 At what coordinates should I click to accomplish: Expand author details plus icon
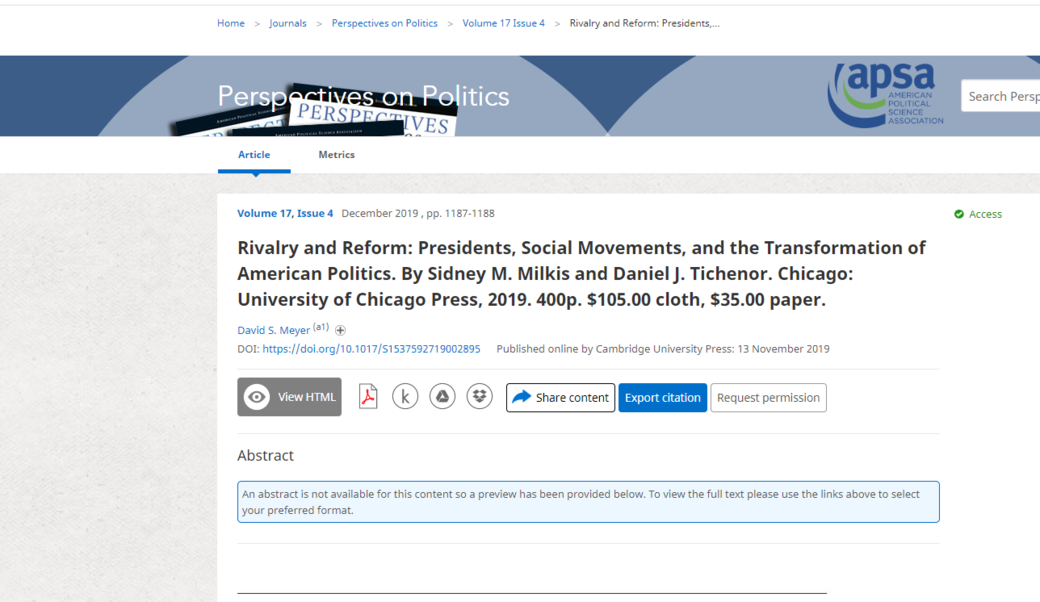[x=340, y=330]
